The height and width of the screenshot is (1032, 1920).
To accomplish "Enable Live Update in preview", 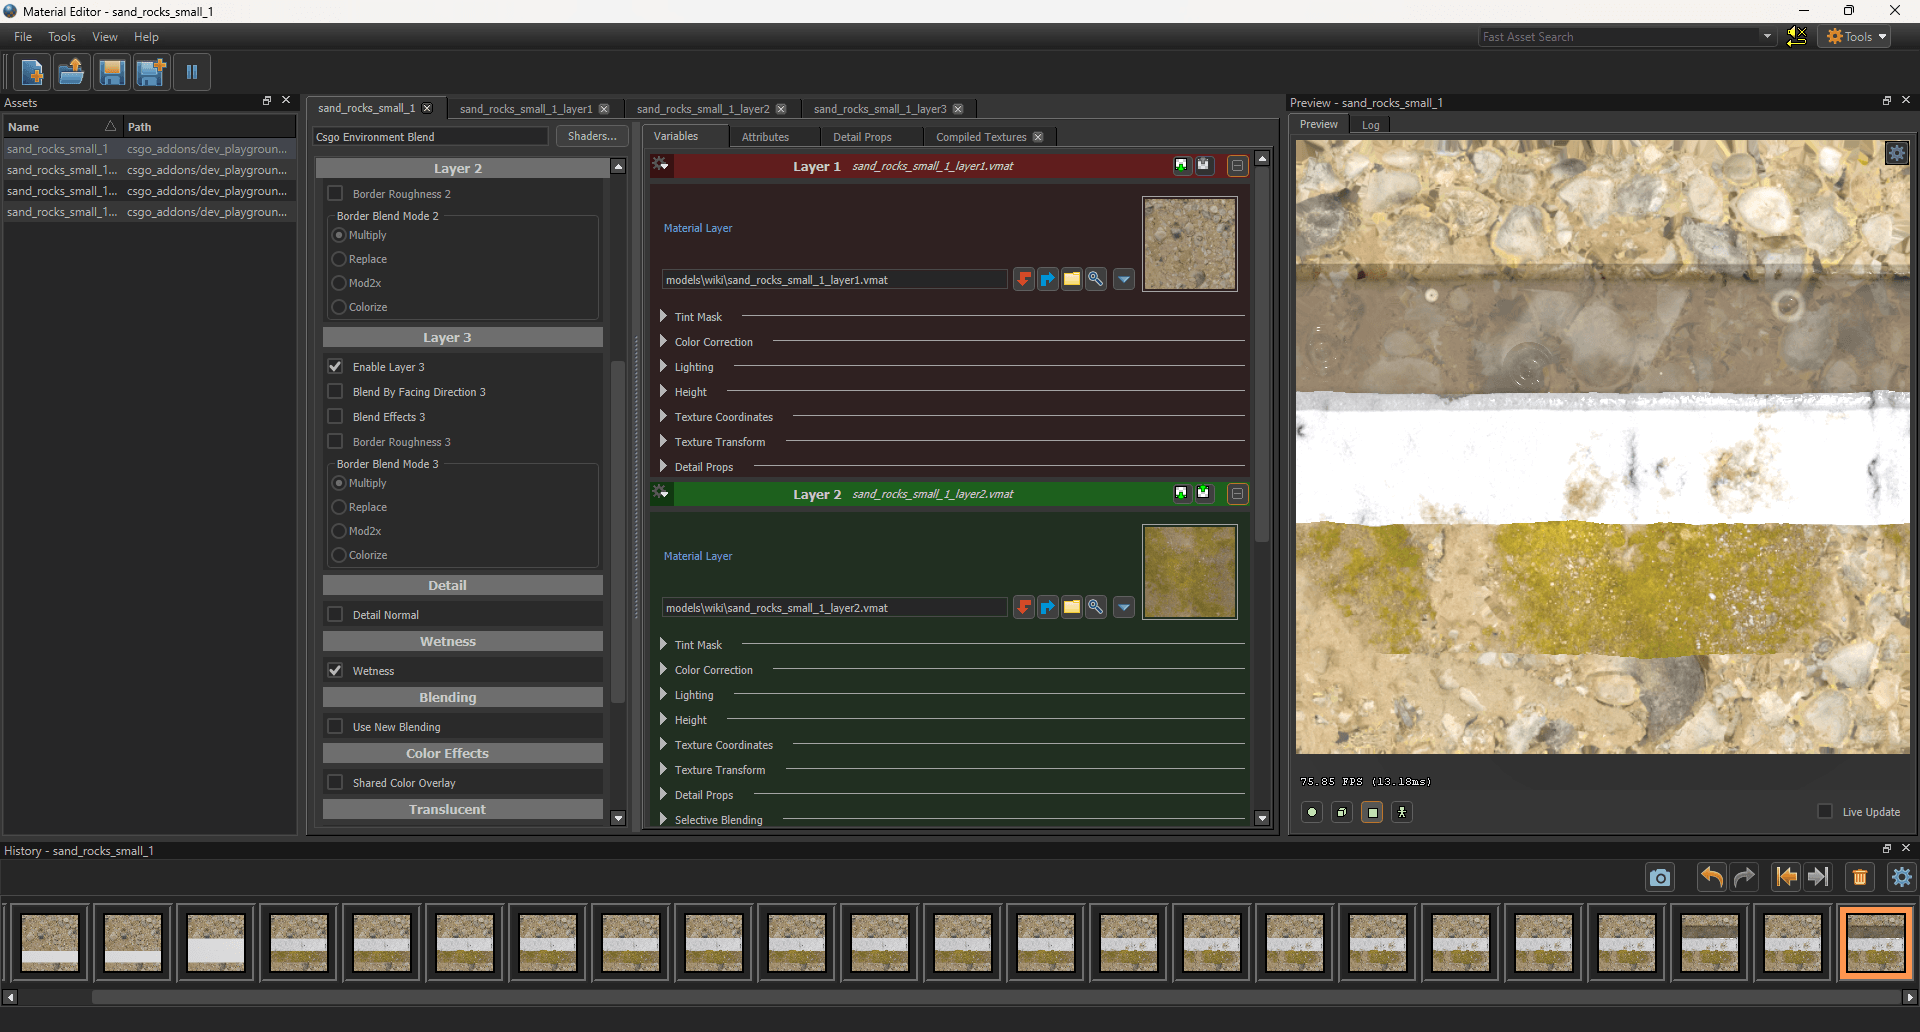I will point(1825,811).
